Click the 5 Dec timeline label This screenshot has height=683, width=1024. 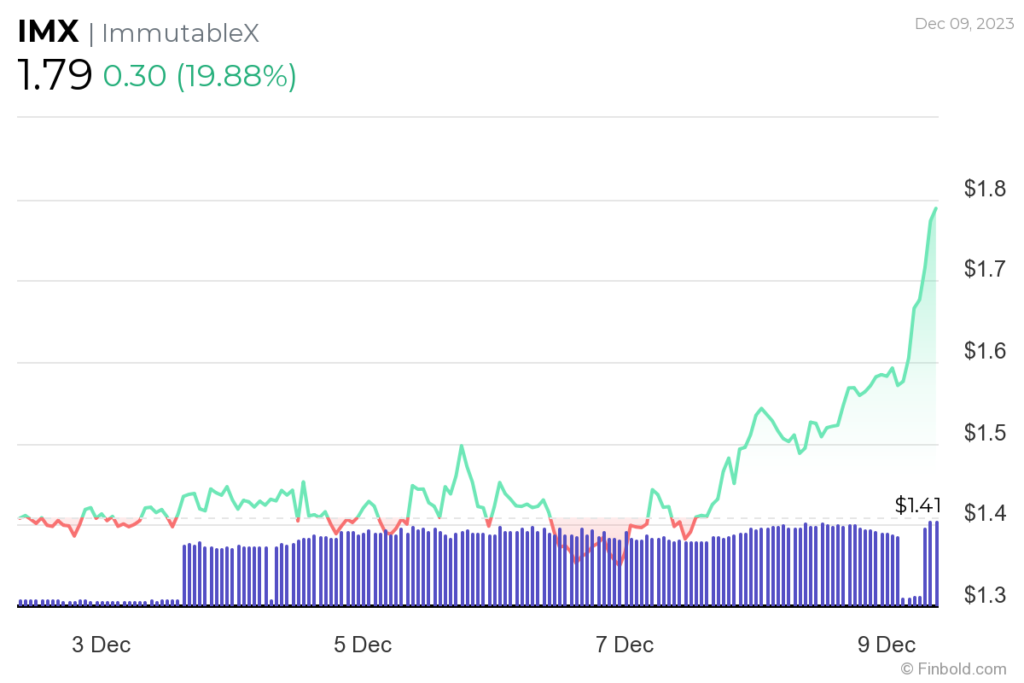[x=361, y=645]
